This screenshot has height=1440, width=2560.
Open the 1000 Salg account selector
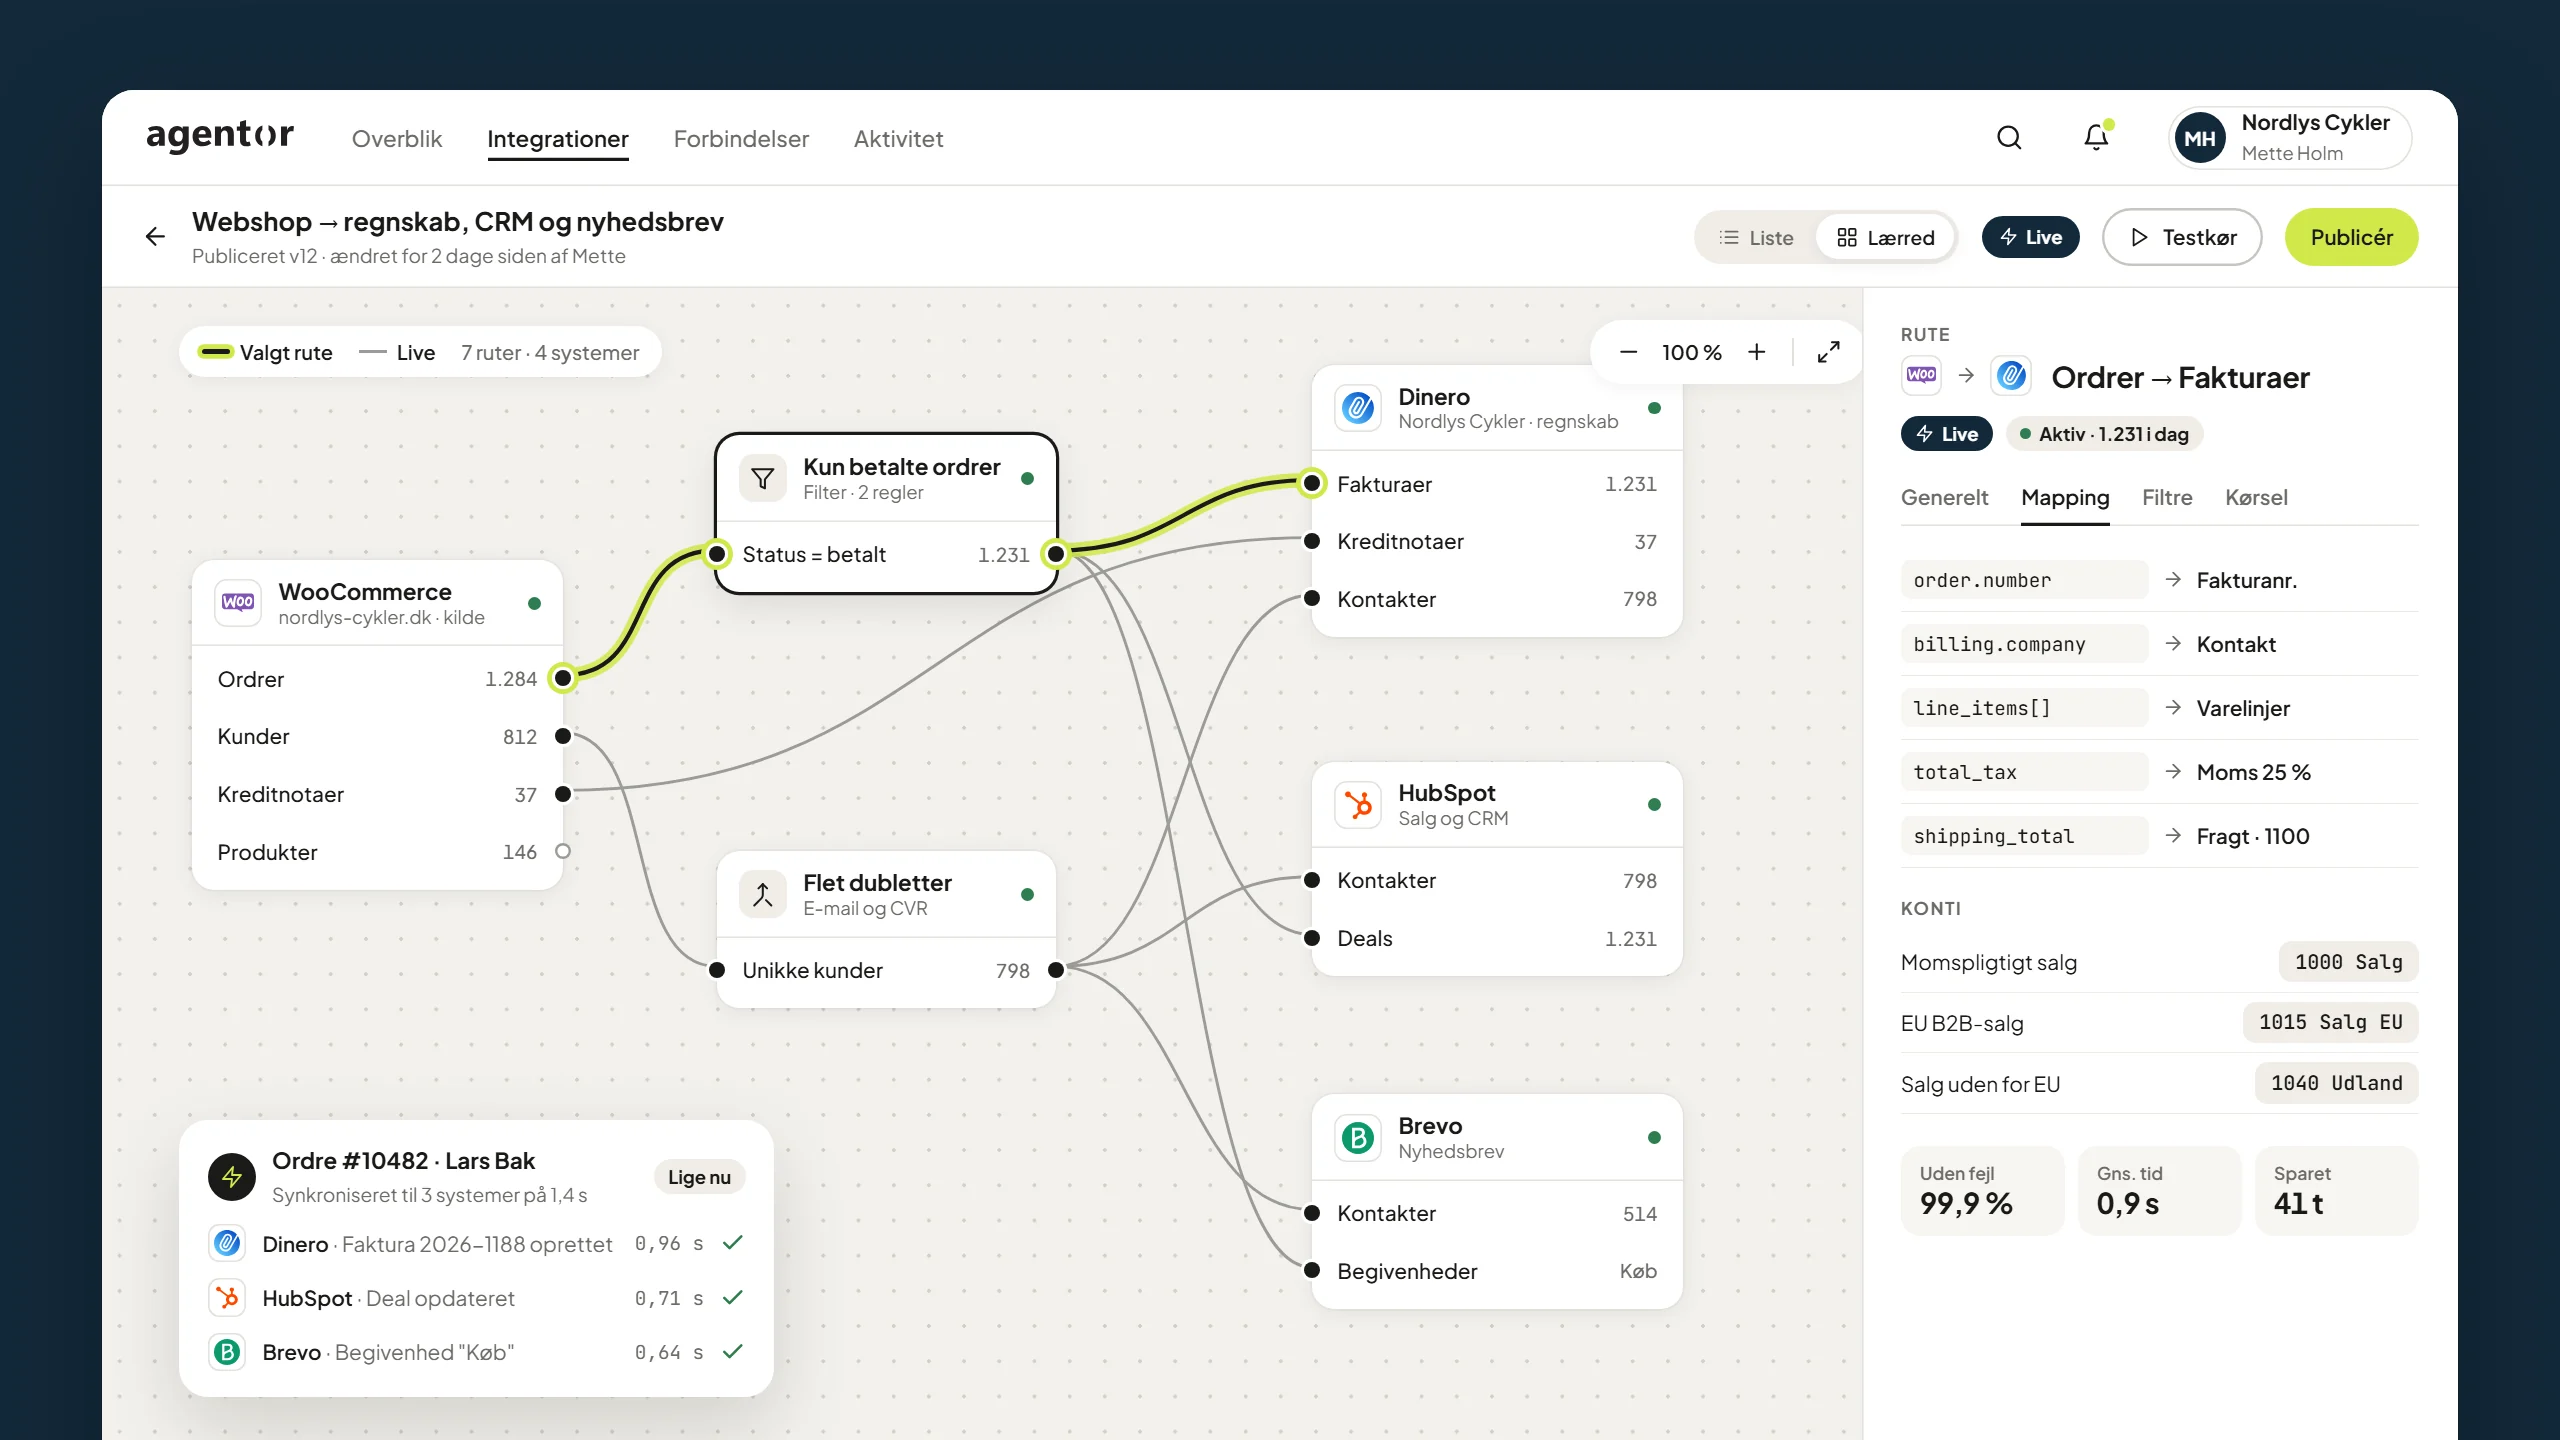pyautogui.click(x=2348, y=962)
